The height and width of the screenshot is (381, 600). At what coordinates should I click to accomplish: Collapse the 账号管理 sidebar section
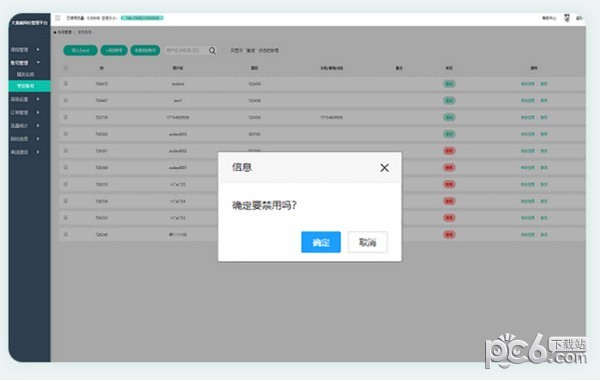pos(25,62)
